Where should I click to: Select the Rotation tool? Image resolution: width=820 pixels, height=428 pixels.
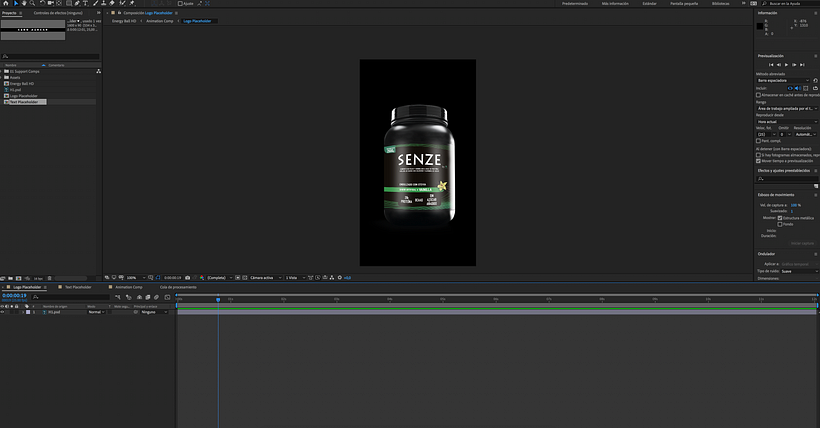pos(42,3)
